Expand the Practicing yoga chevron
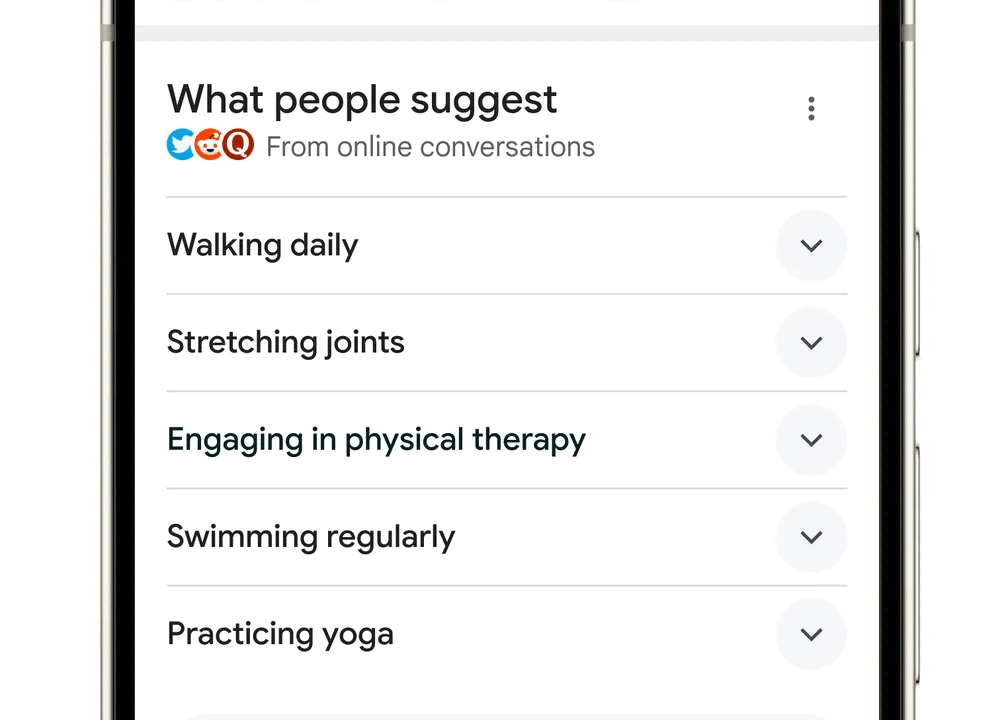Viewport: 1000px width, 720px height. tap(811, 634)
